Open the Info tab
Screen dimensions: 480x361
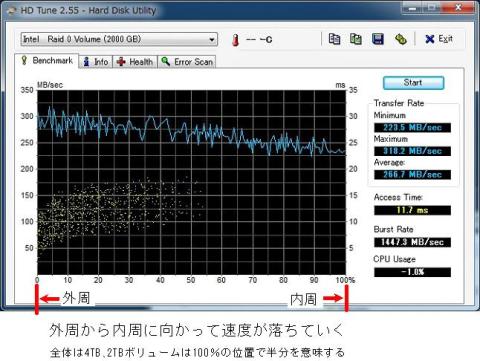click(96, 62)
